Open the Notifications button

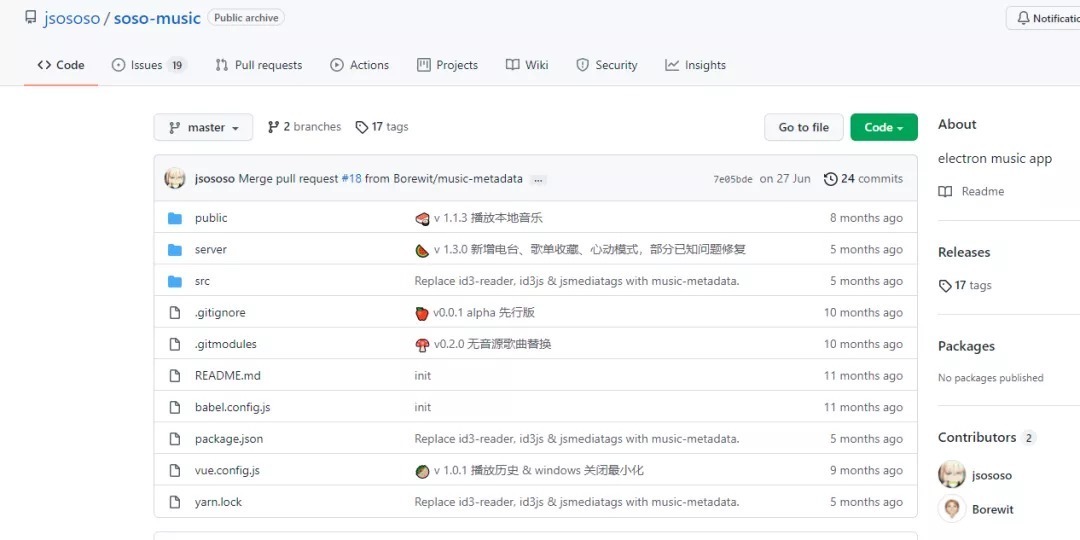tap(1046, 18)
